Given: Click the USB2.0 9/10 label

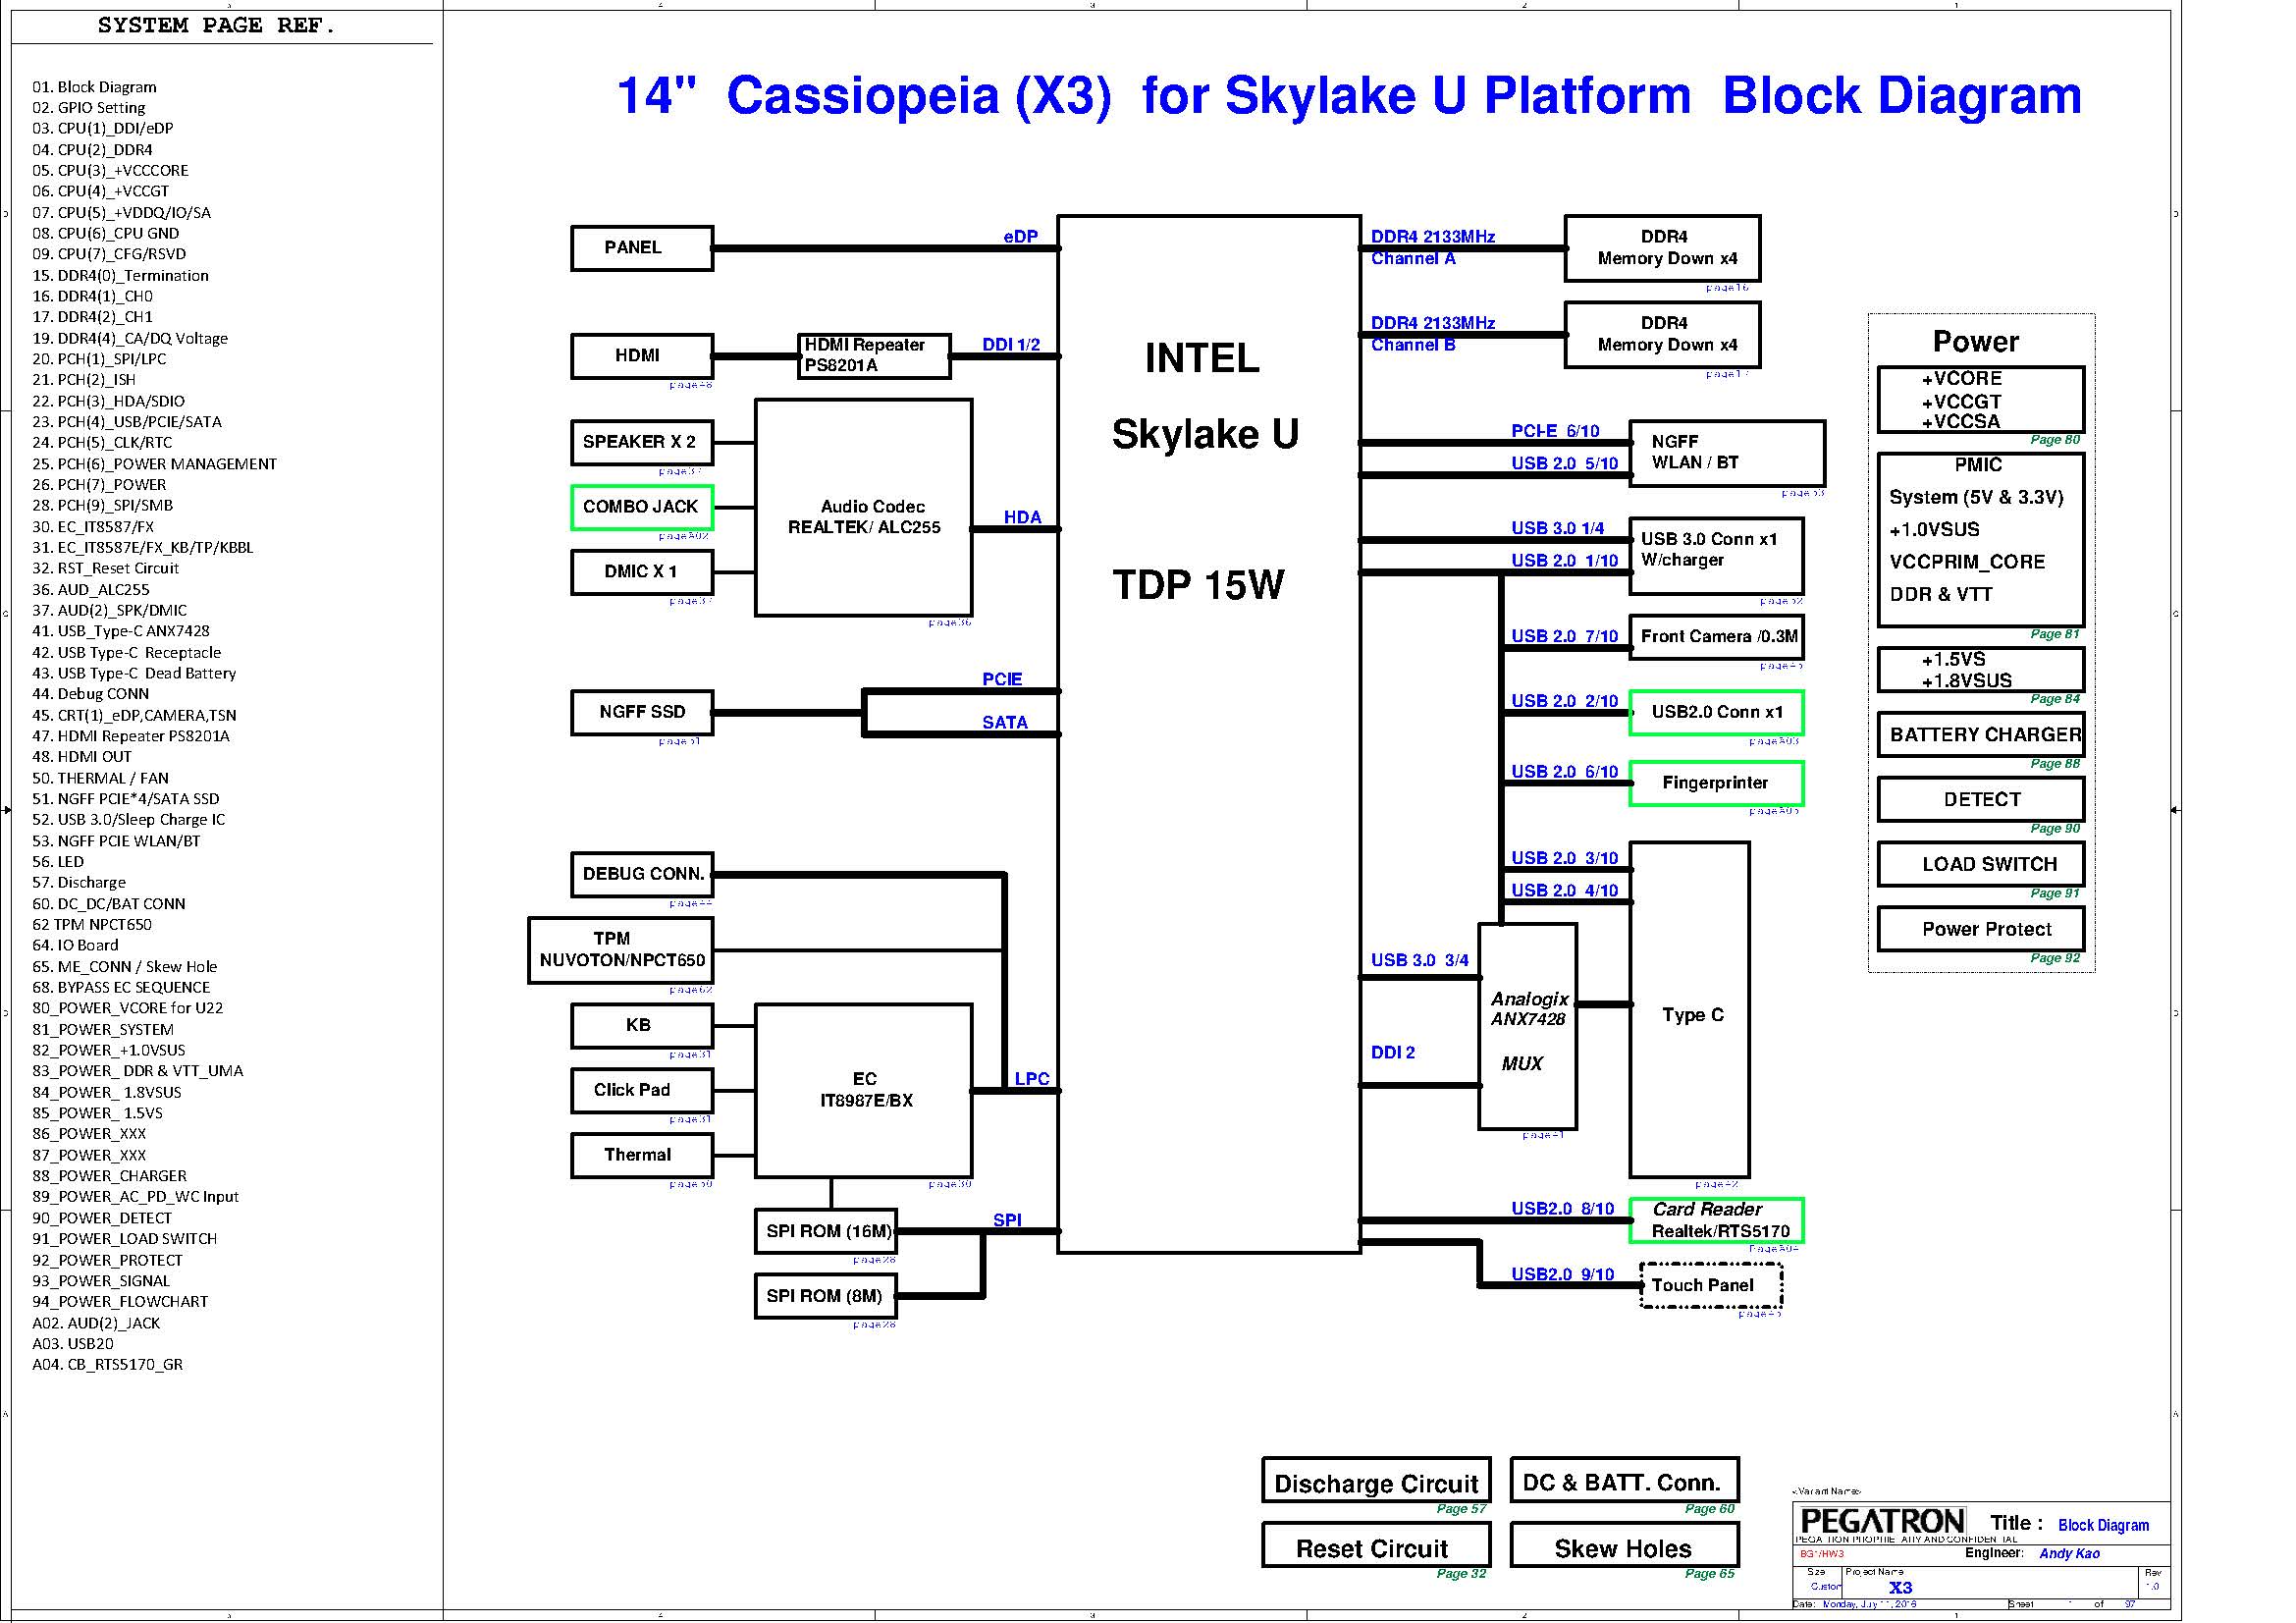Looking at the screenshot, I should click(1563, 1275).
